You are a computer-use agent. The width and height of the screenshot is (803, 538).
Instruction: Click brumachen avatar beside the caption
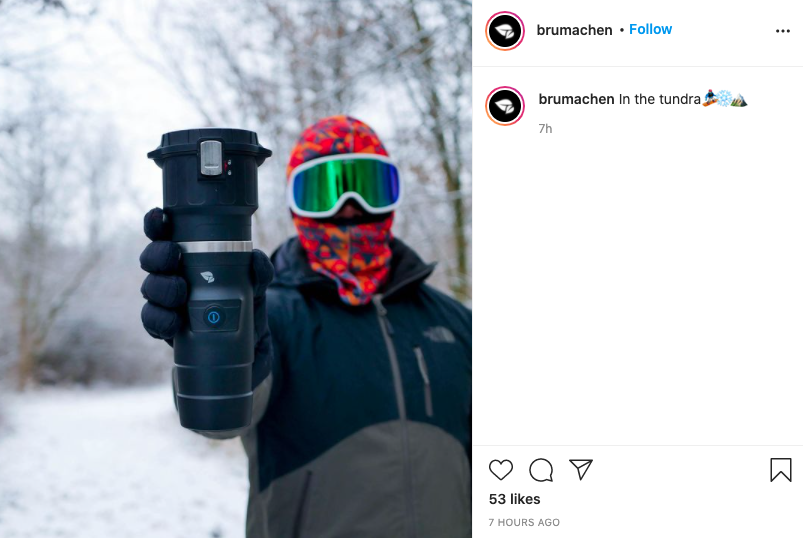[x=505, y=106]
